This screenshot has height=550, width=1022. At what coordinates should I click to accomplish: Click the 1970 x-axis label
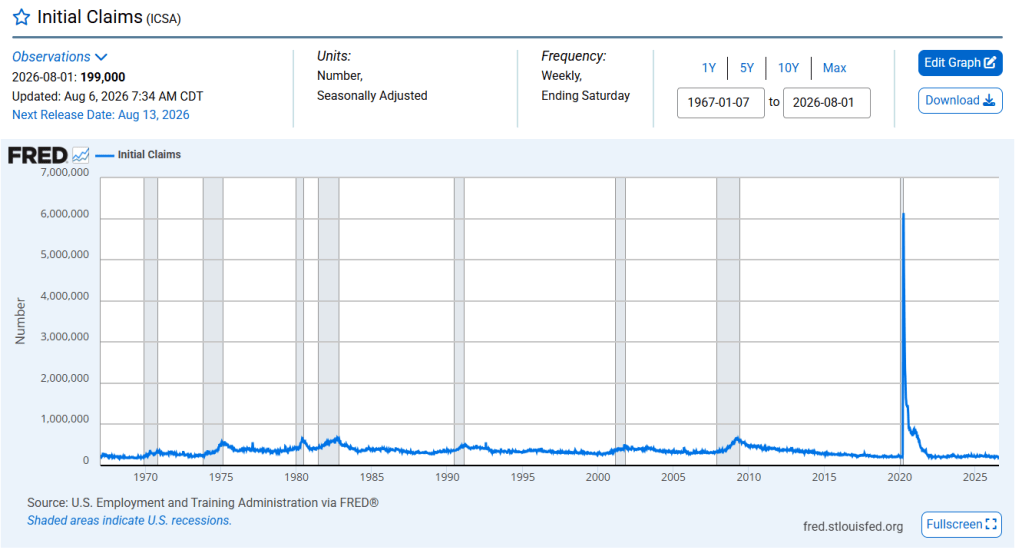(x=145, y=477)
